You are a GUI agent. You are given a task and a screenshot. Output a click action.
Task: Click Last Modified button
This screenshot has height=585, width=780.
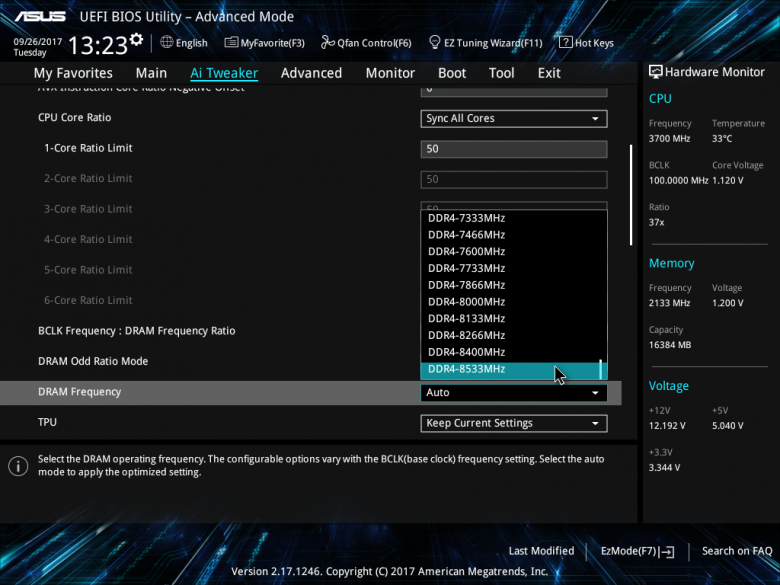coord(541,551)
